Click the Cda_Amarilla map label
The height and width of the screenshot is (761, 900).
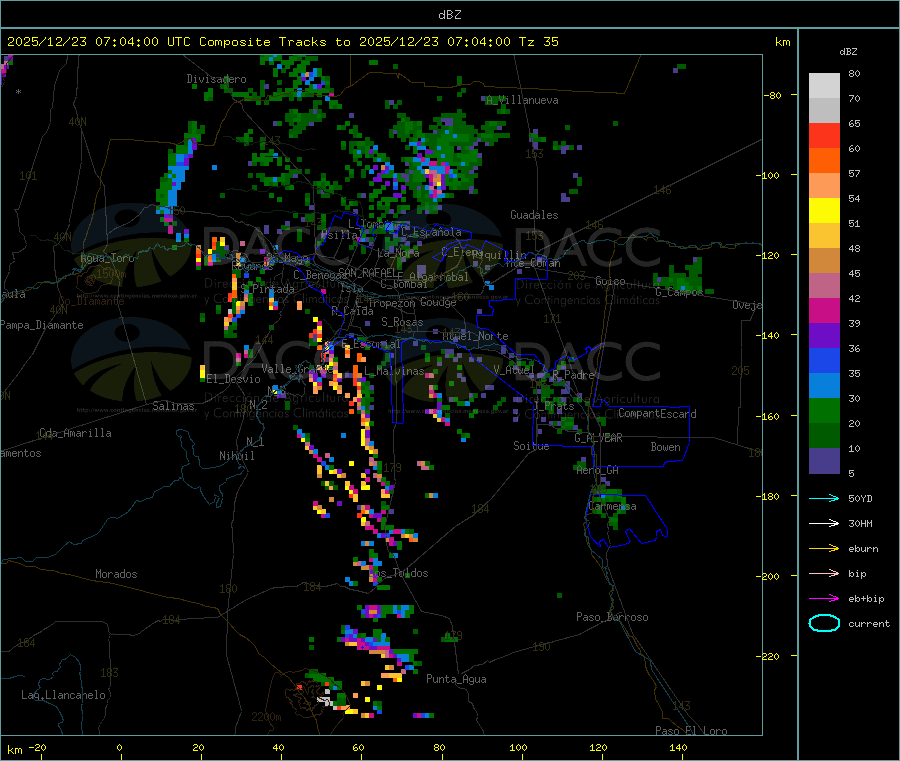click(75, 433)
